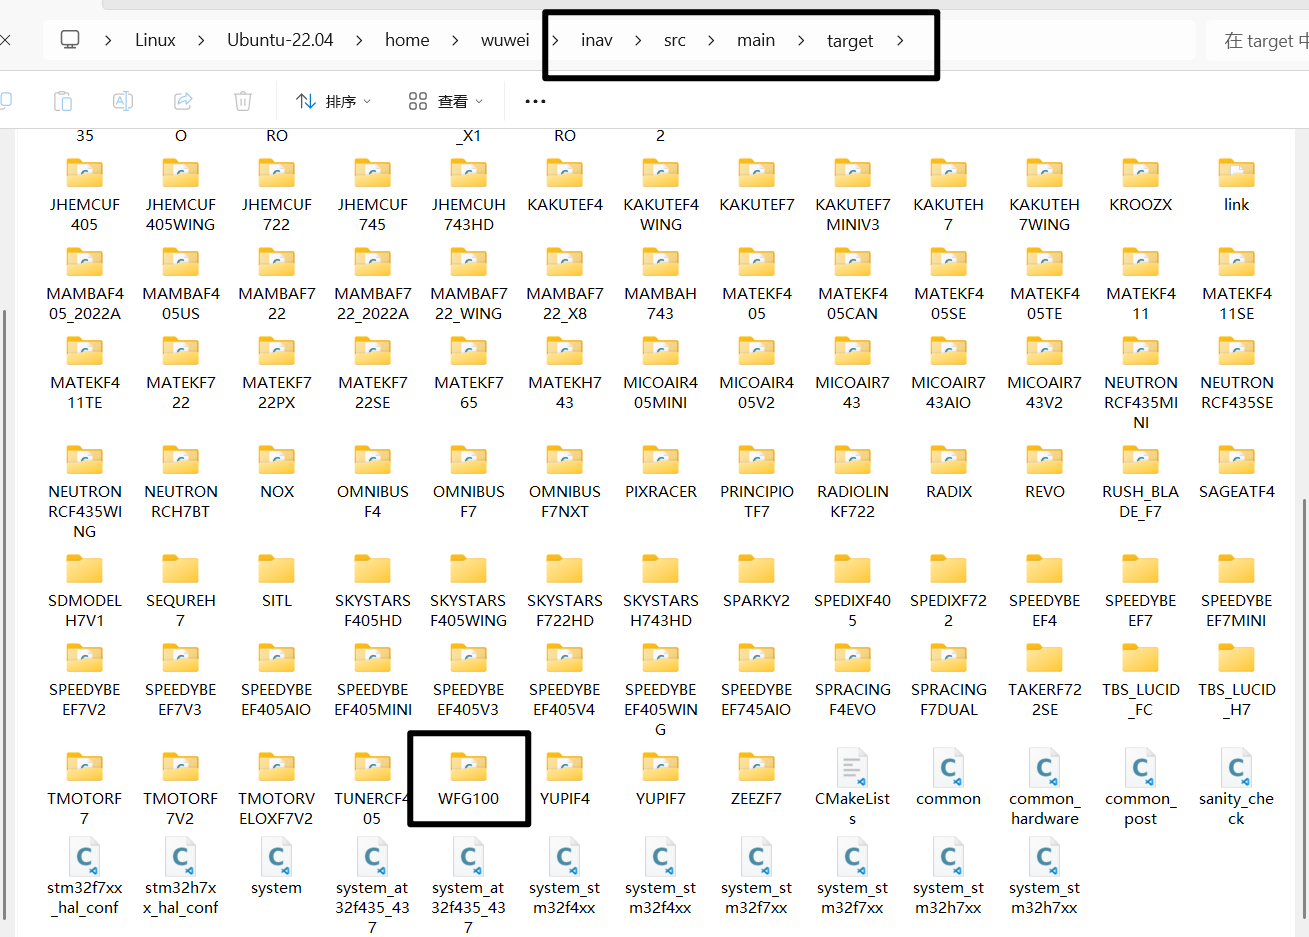Select the sanity_check C source file
The height and width of the screenshot is (937, 1309).
(x=1236, y=768)
